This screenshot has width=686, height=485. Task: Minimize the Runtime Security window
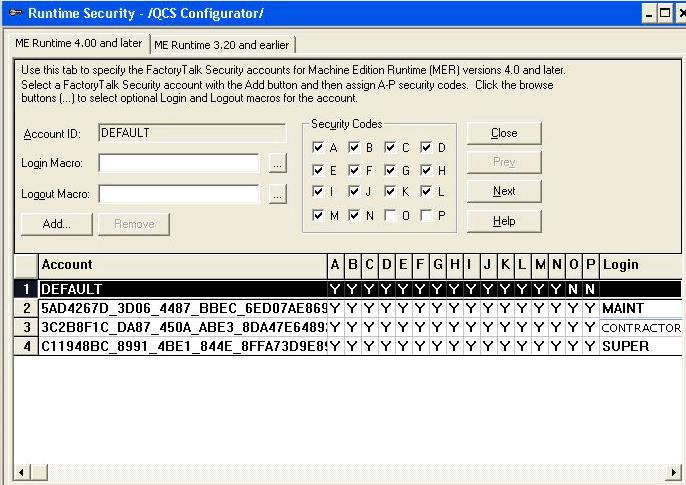[649, 14]
